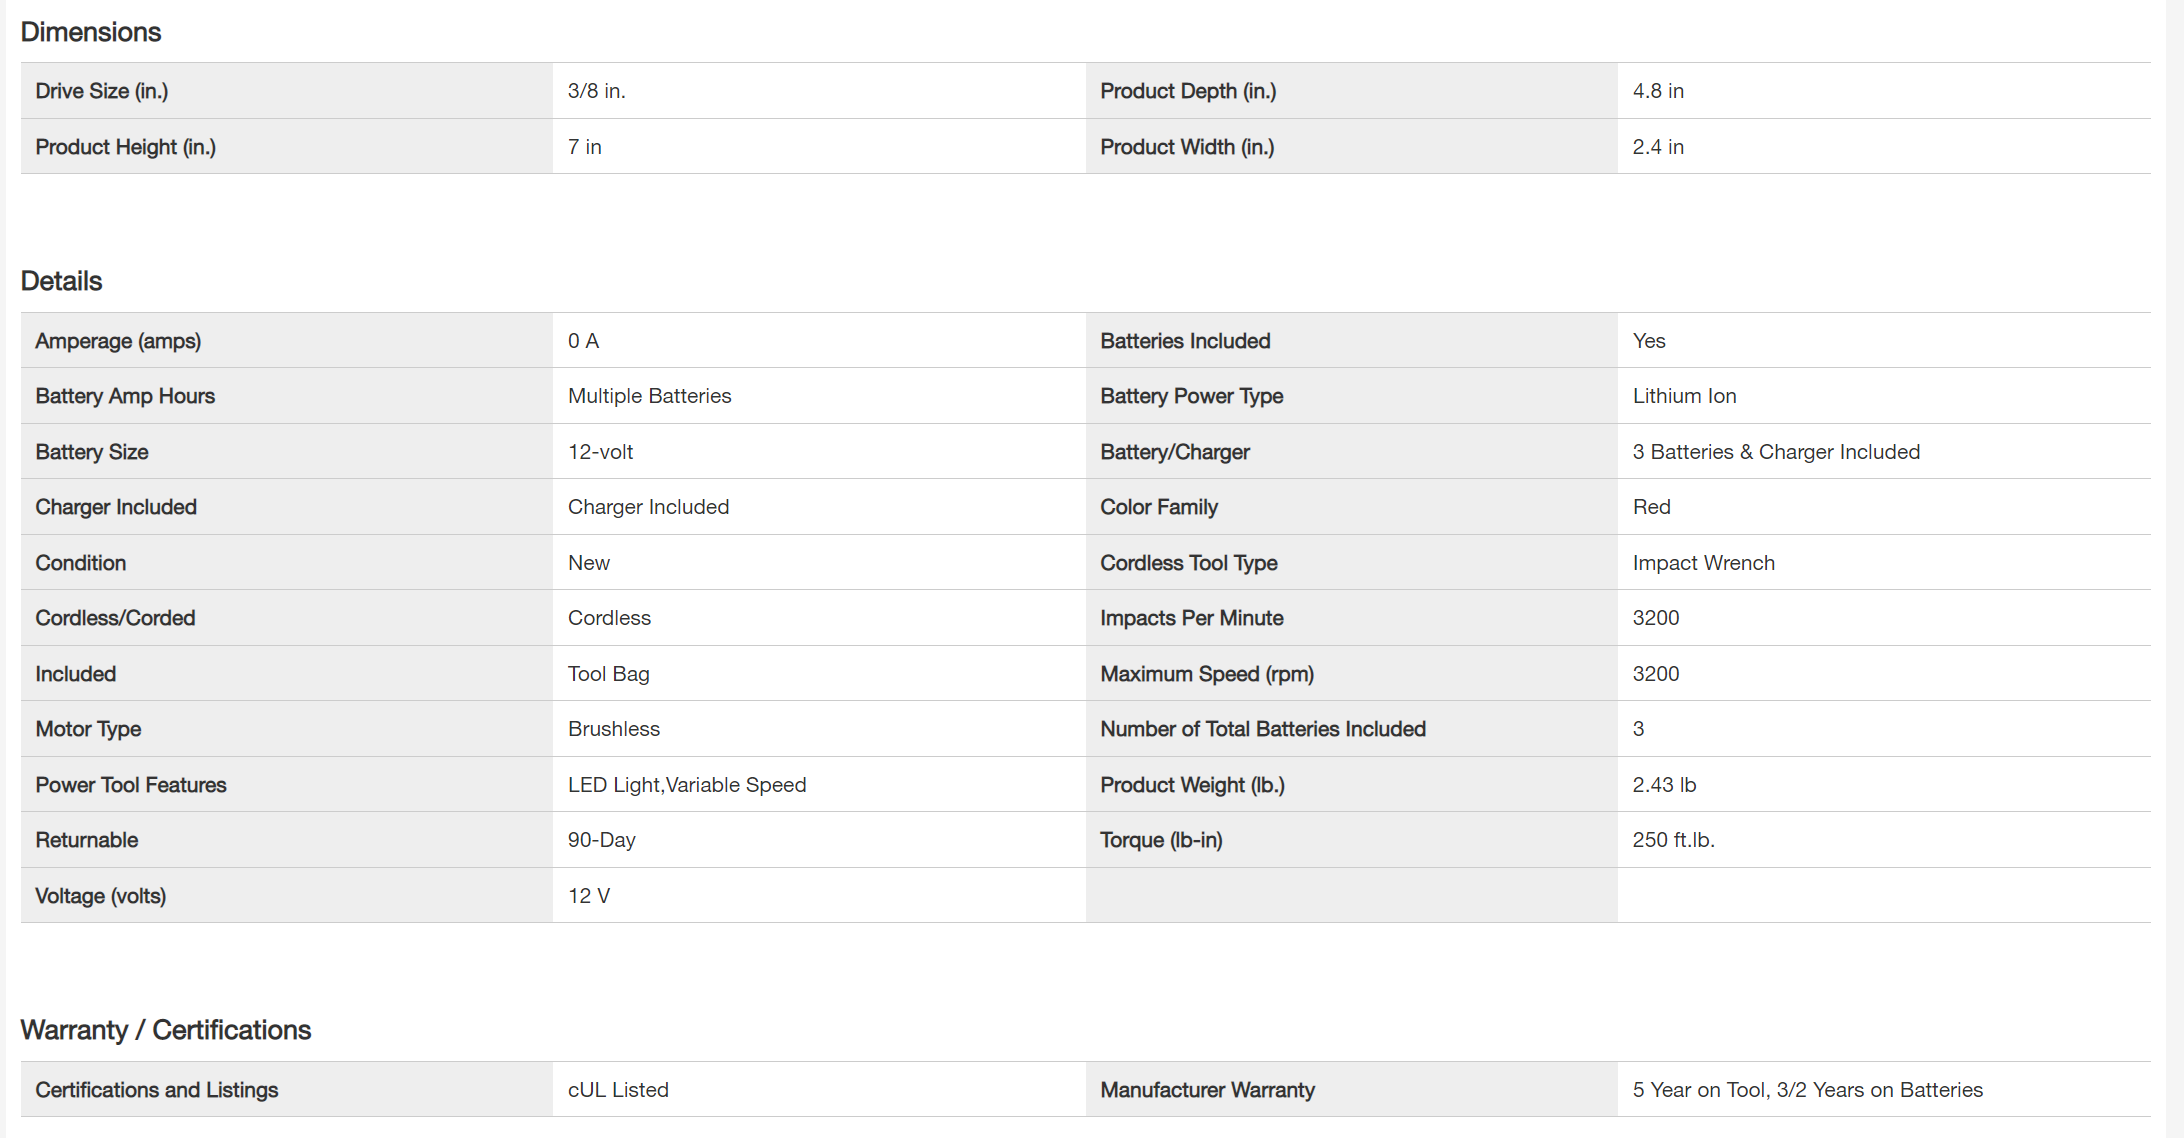Click the Drive Size (in.) label
The width and height of the screenshot is (2184, 1138).
[x=102, y=91]
